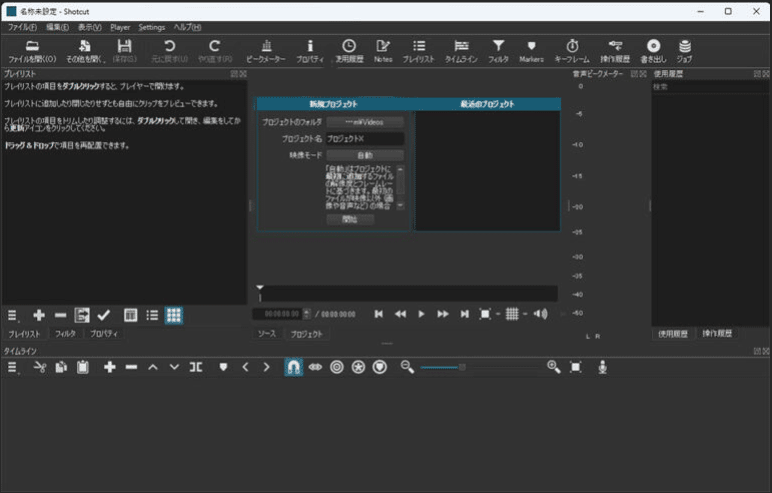Toggle the timeline Snap magnet button

(x=293, y=367)
